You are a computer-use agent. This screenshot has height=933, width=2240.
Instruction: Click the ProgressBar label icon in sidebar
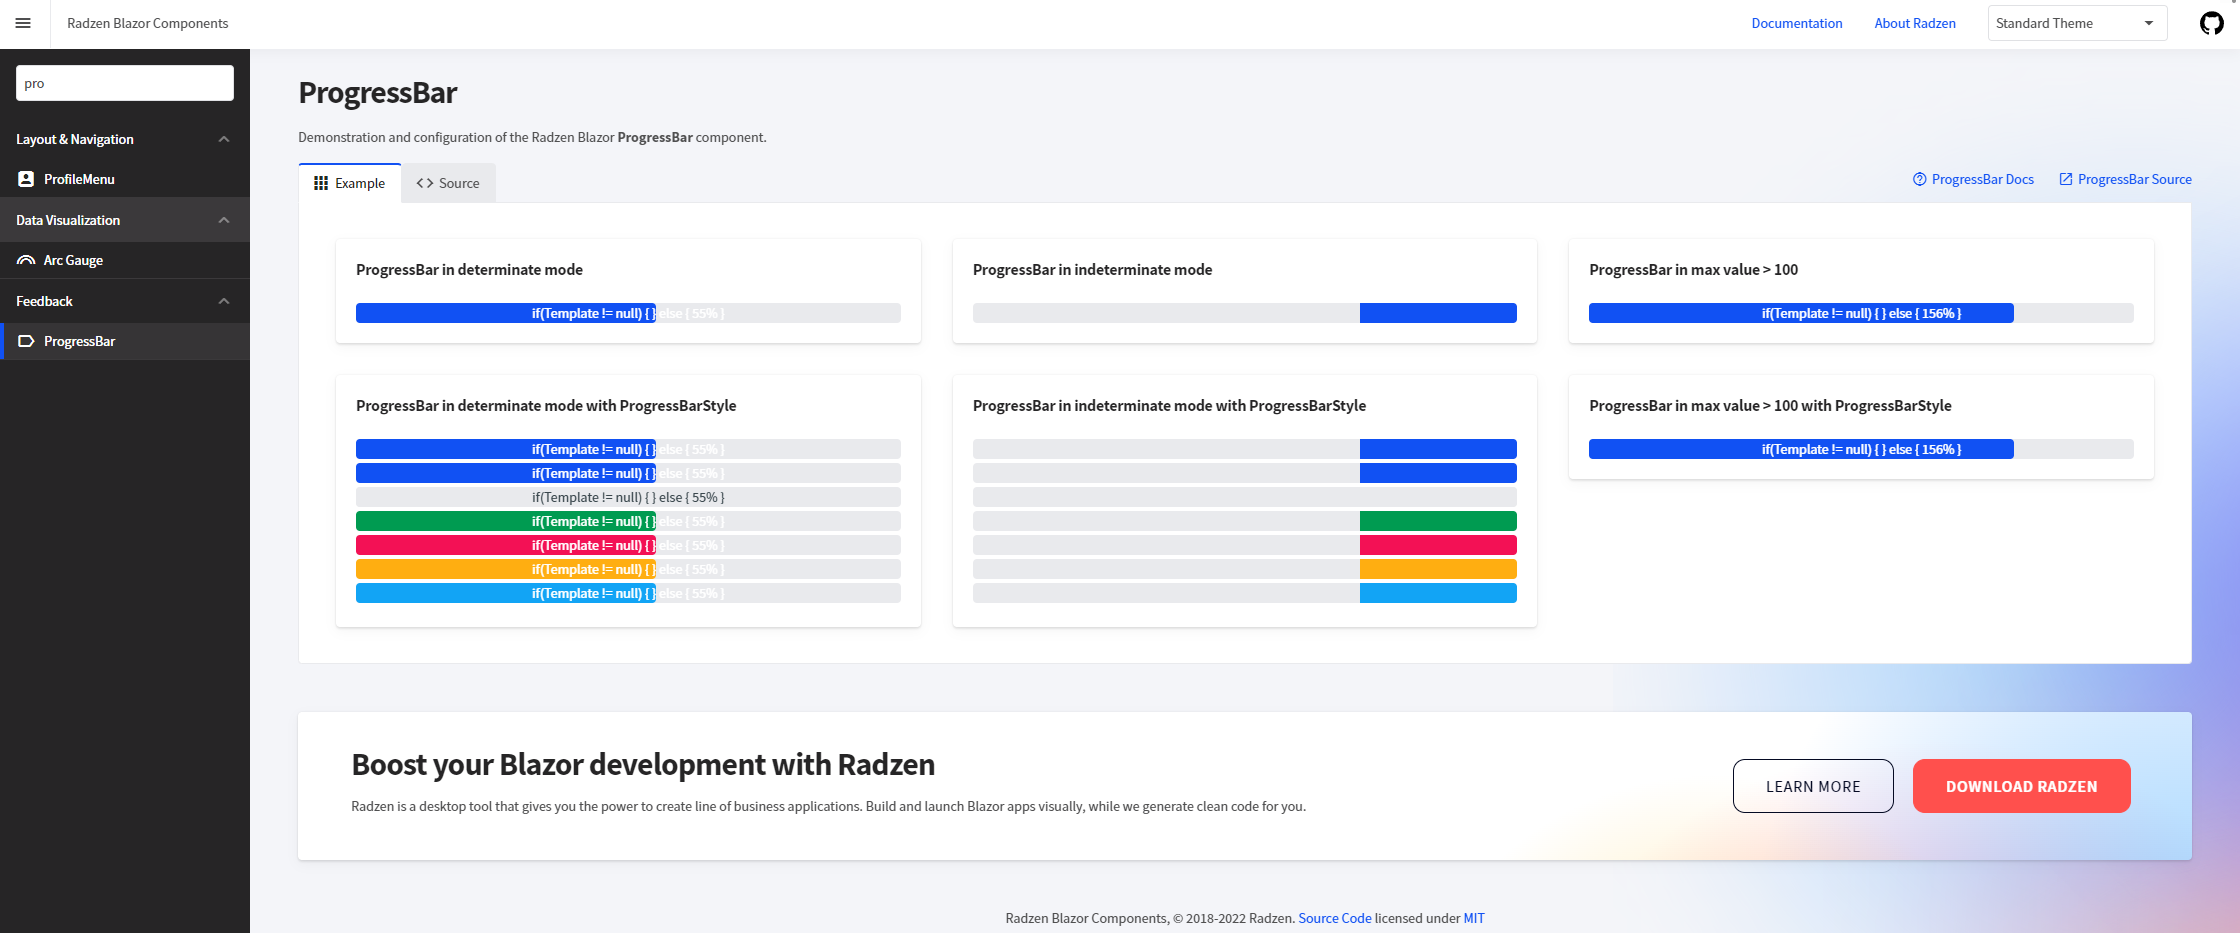pos(26,341)
